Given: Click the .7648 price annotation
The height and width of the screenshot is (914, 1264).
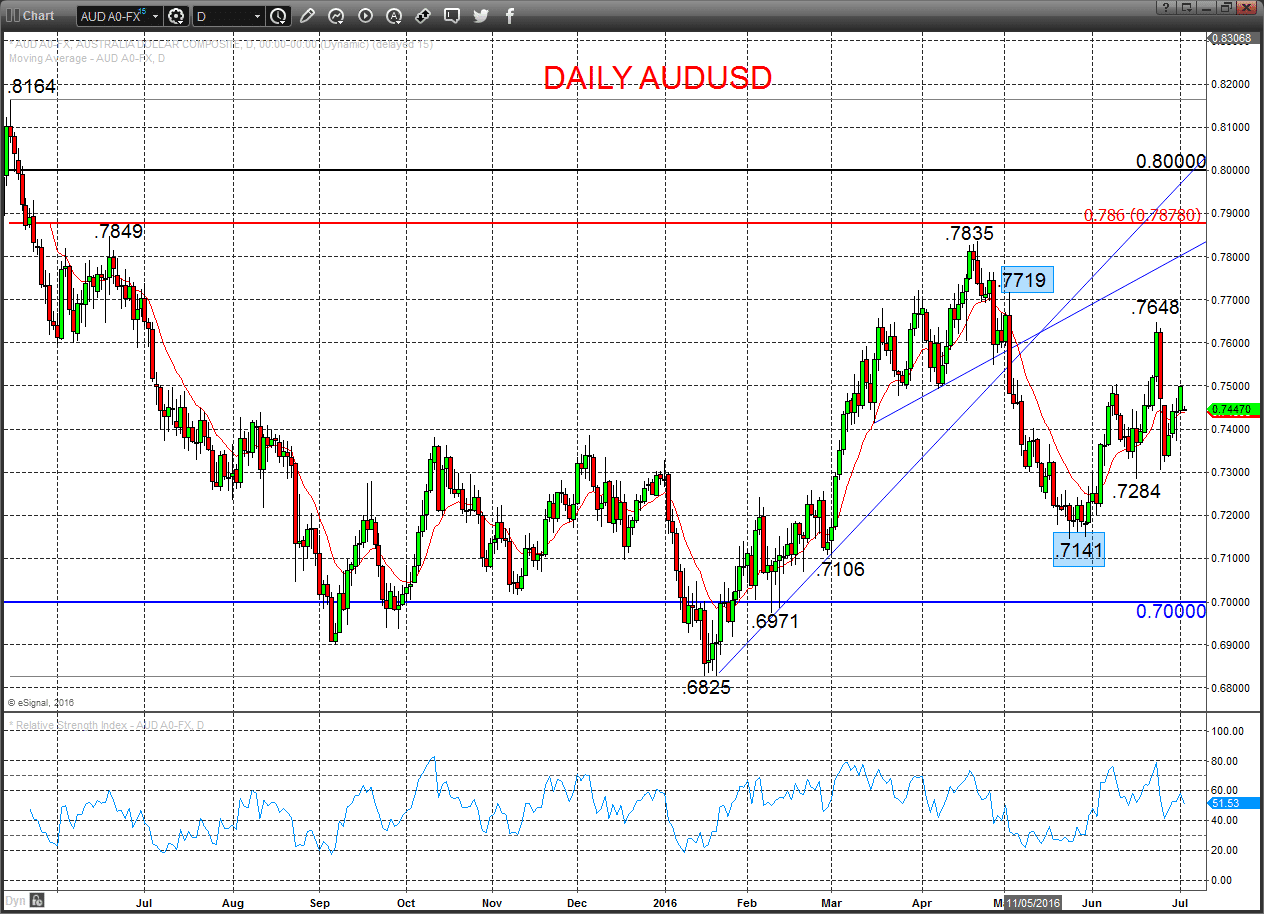Looking at the screenshot, I should (1155, 308).
